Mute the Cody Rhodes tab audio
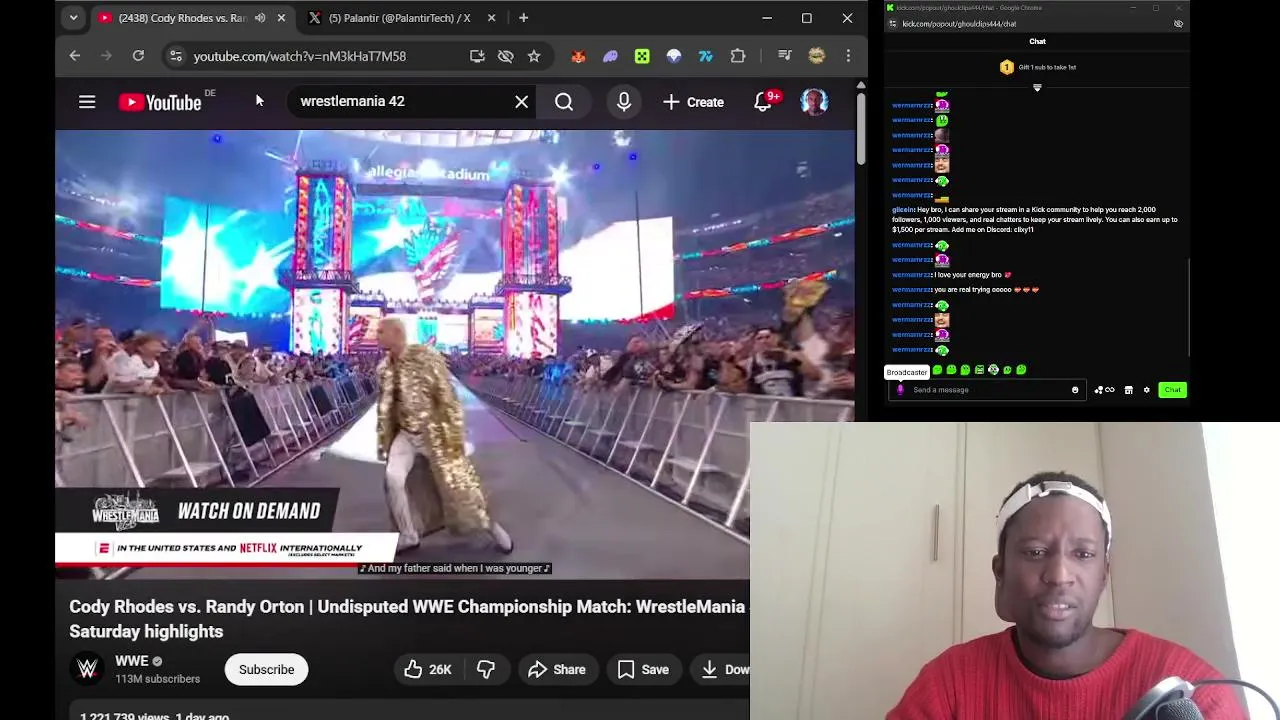Screen dimensions: 1280x720 (260, 18)
